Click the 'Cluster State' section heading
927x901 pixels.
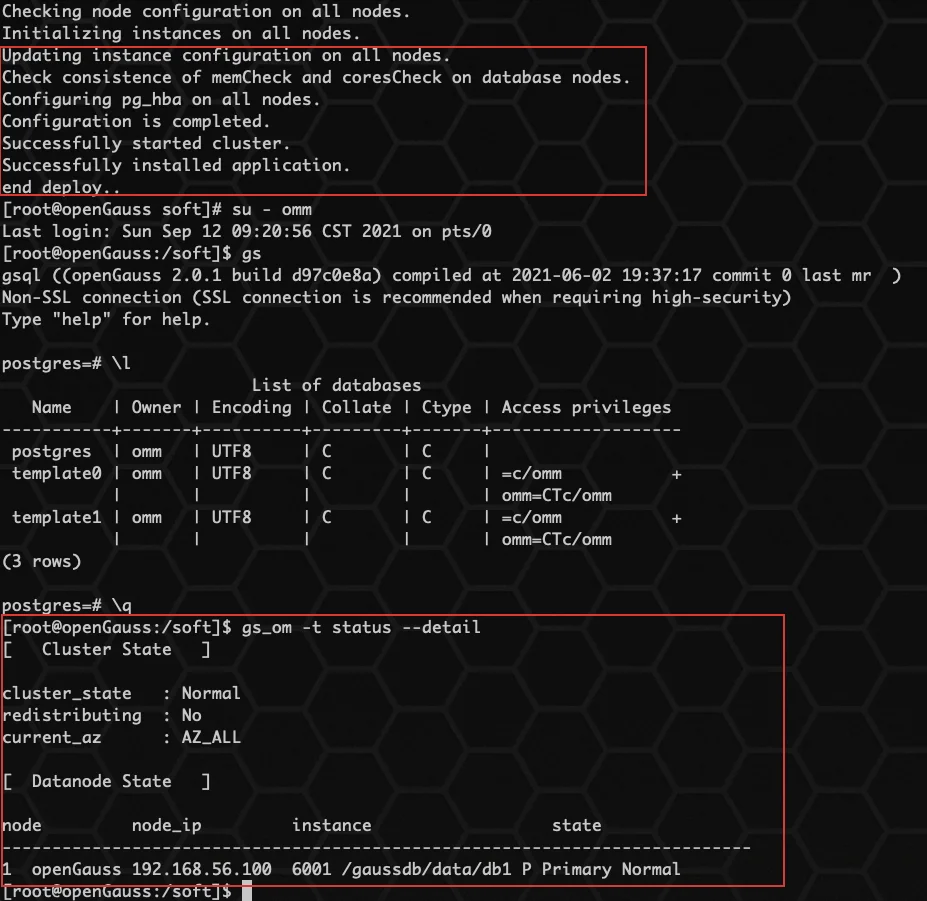(x=106, y=649)
